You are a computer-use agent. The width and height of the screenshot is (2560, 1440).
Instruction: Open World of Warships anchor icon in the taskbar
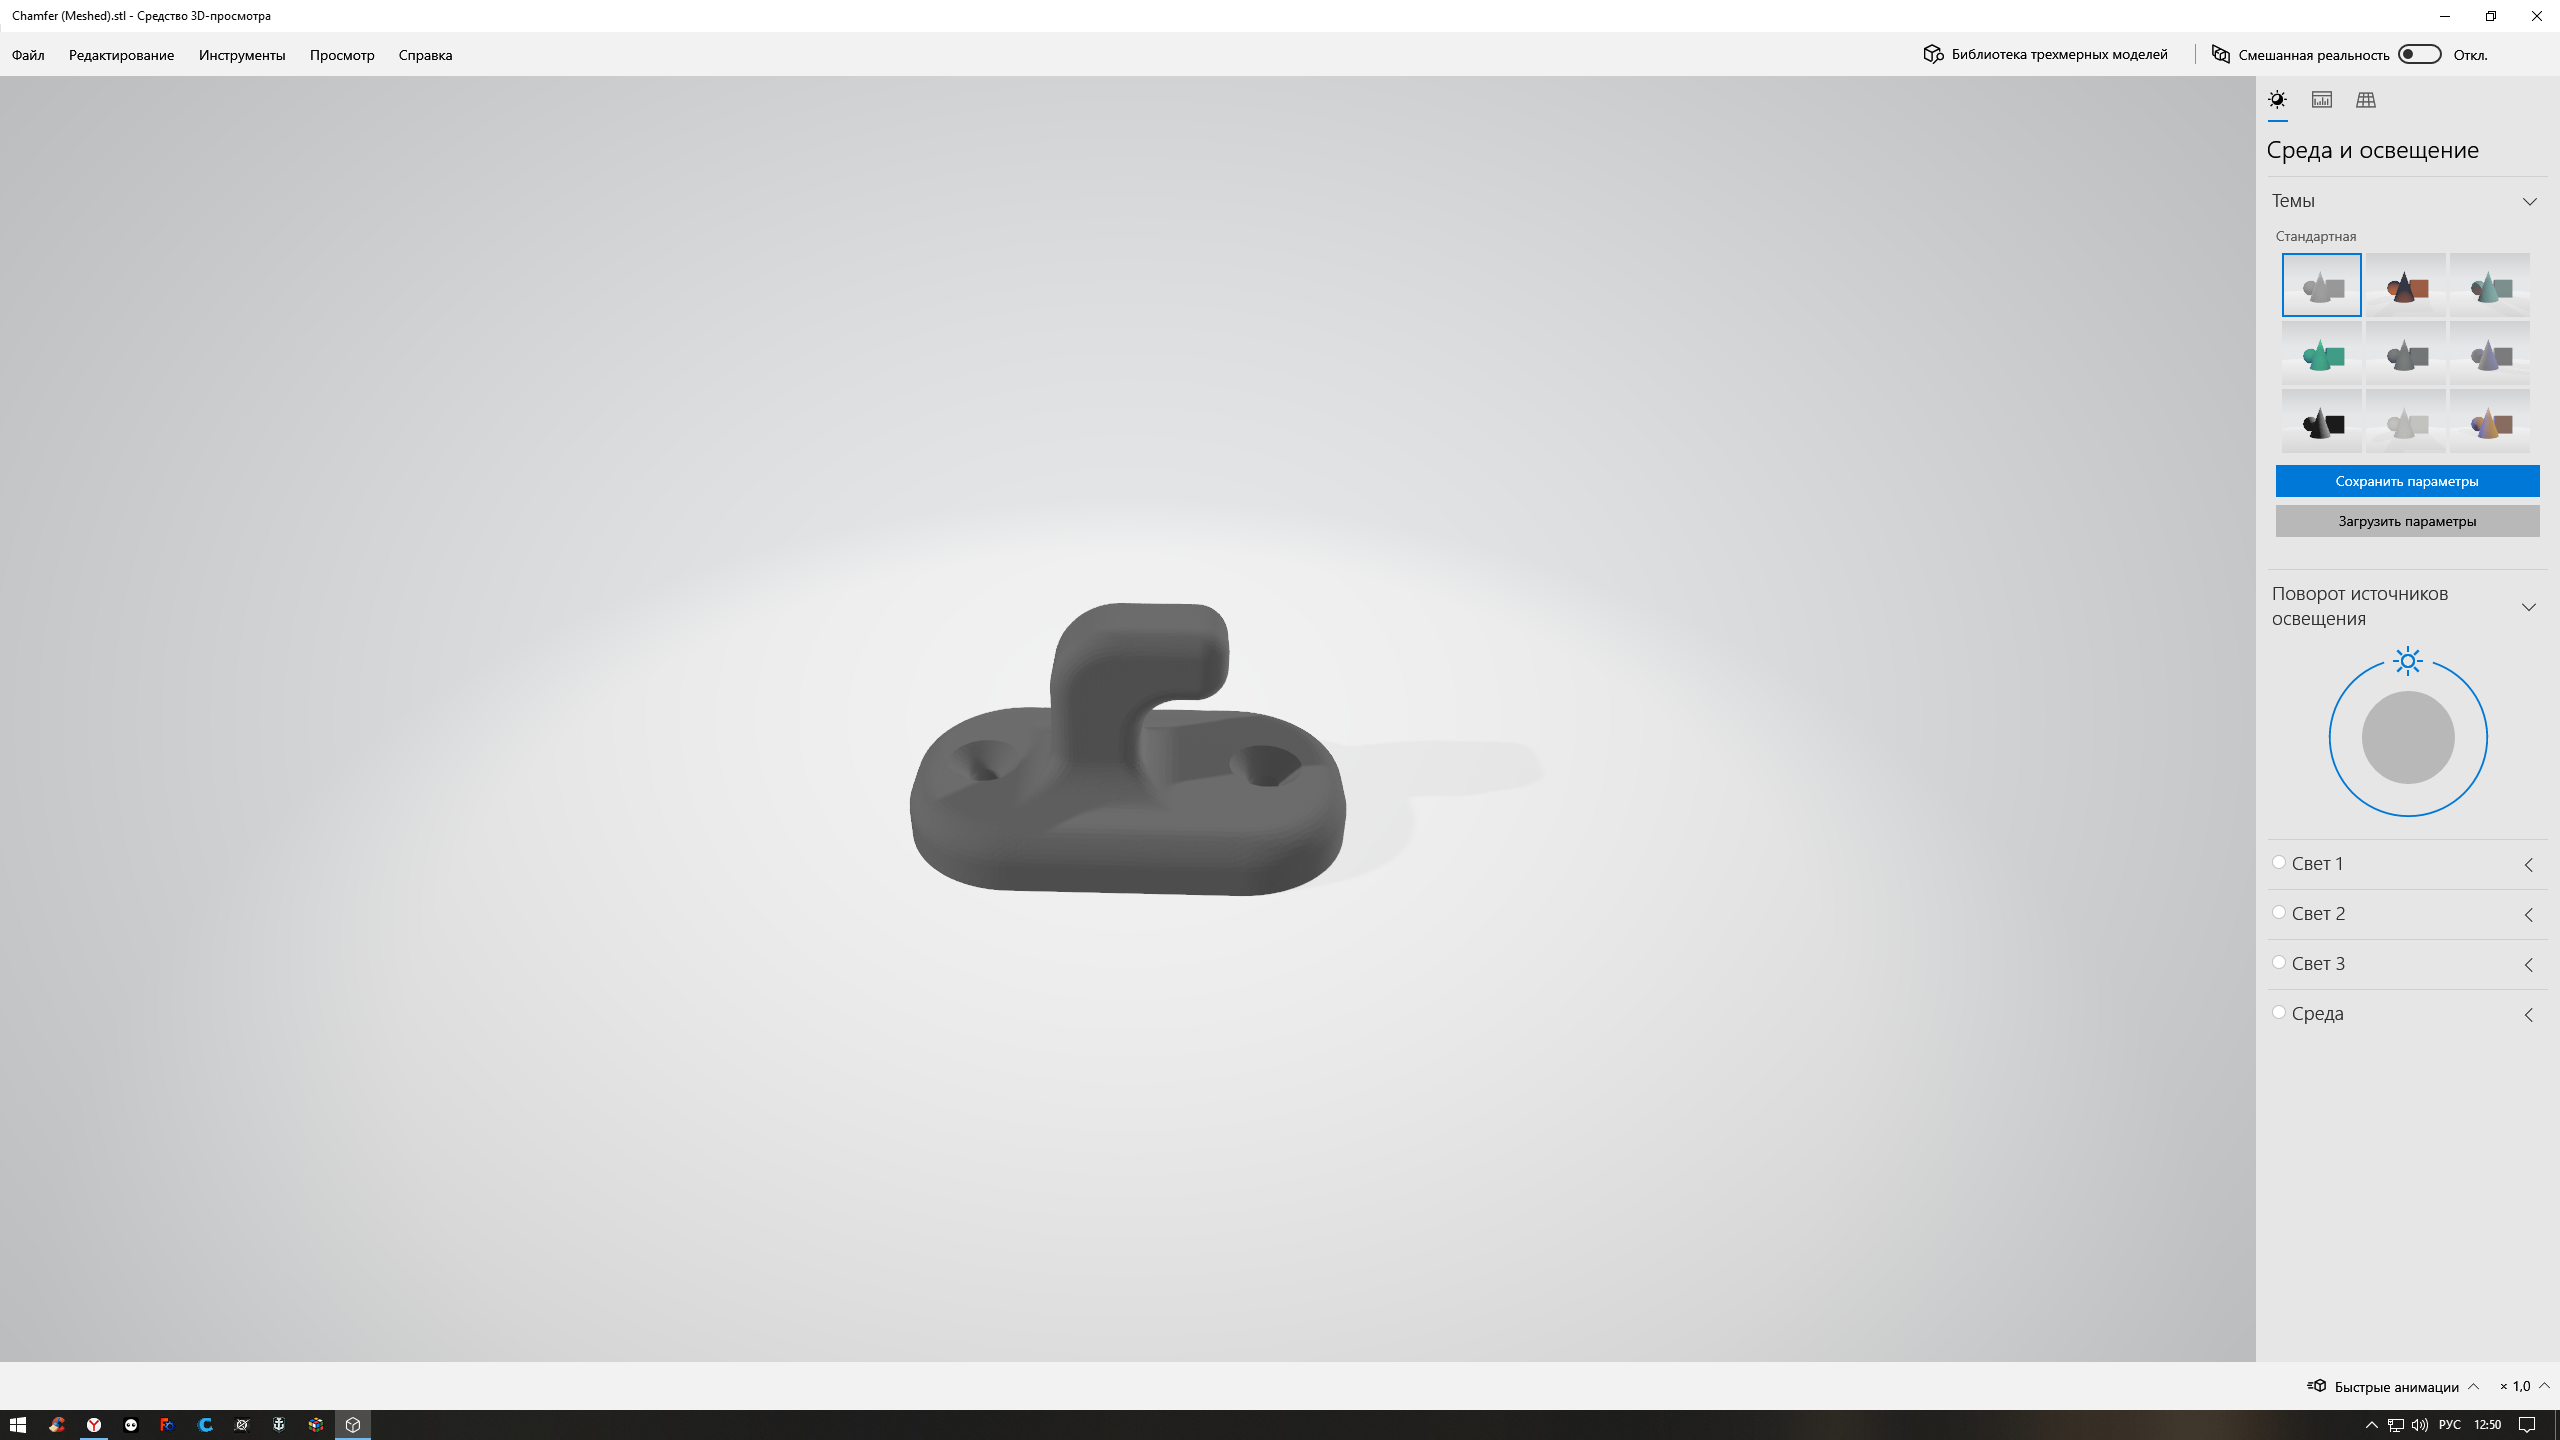pyautogui.click(x=279, y=1425)
